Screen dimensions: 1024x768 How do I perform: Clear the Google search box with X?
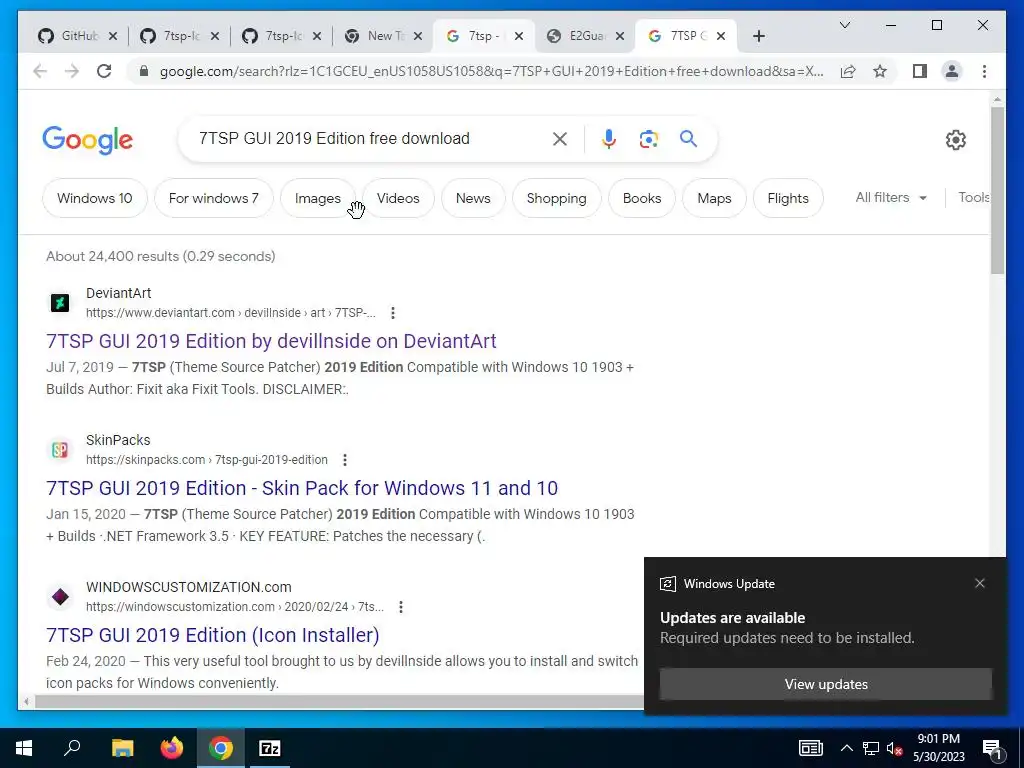560,138
